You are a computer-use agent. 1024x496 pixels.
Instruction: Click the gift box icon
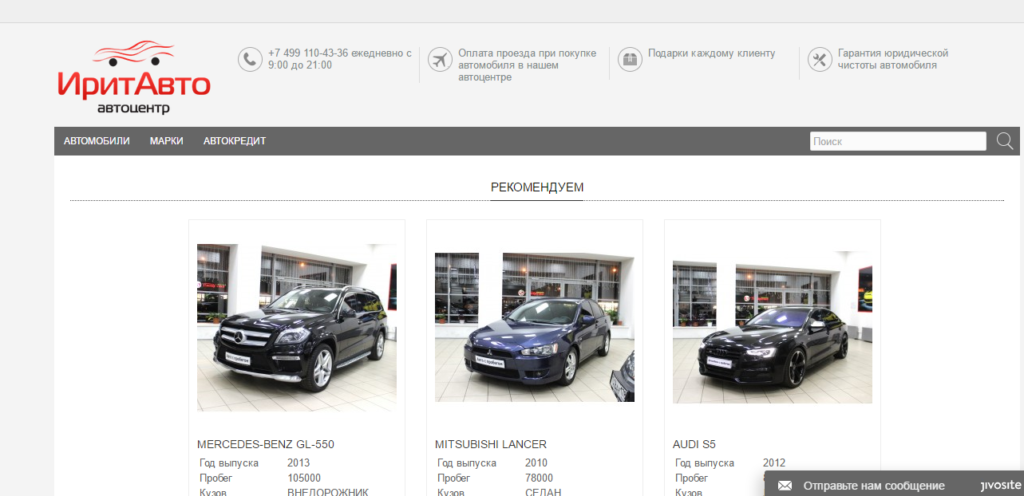pyautogui.click(x=630, y=59)
